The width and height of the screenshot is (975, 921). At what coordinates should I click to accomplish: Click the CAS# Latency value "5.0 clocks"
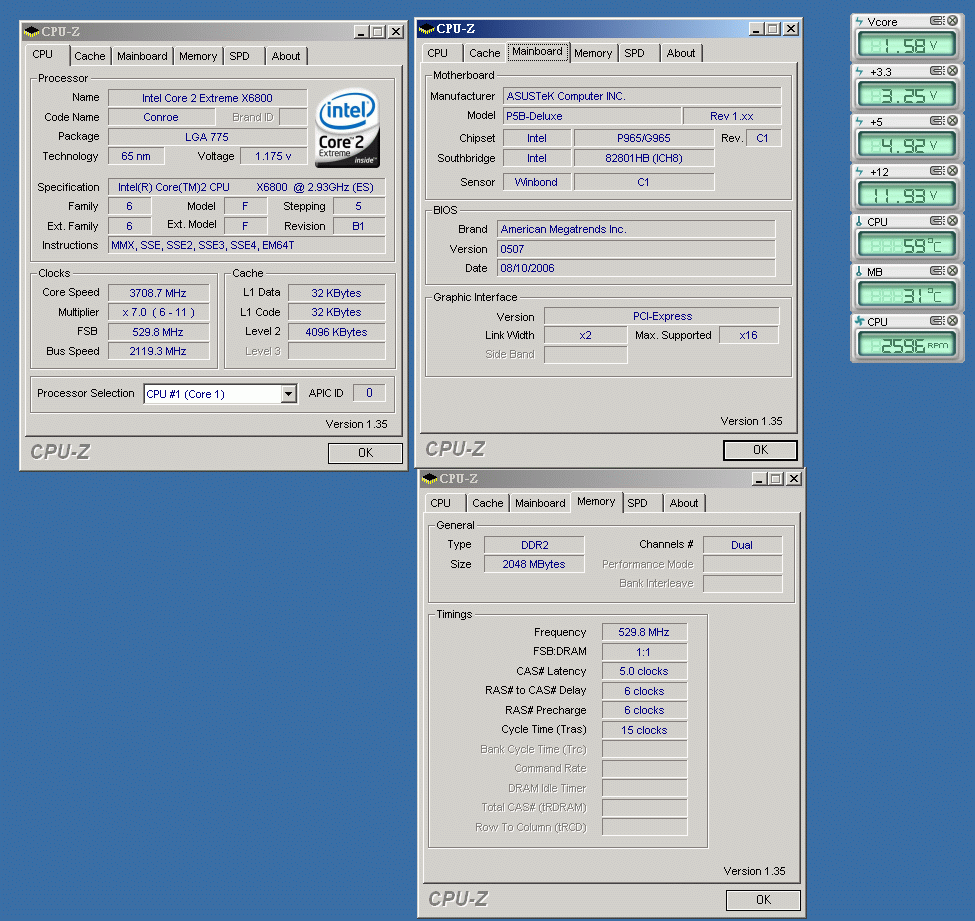(644, 671)
